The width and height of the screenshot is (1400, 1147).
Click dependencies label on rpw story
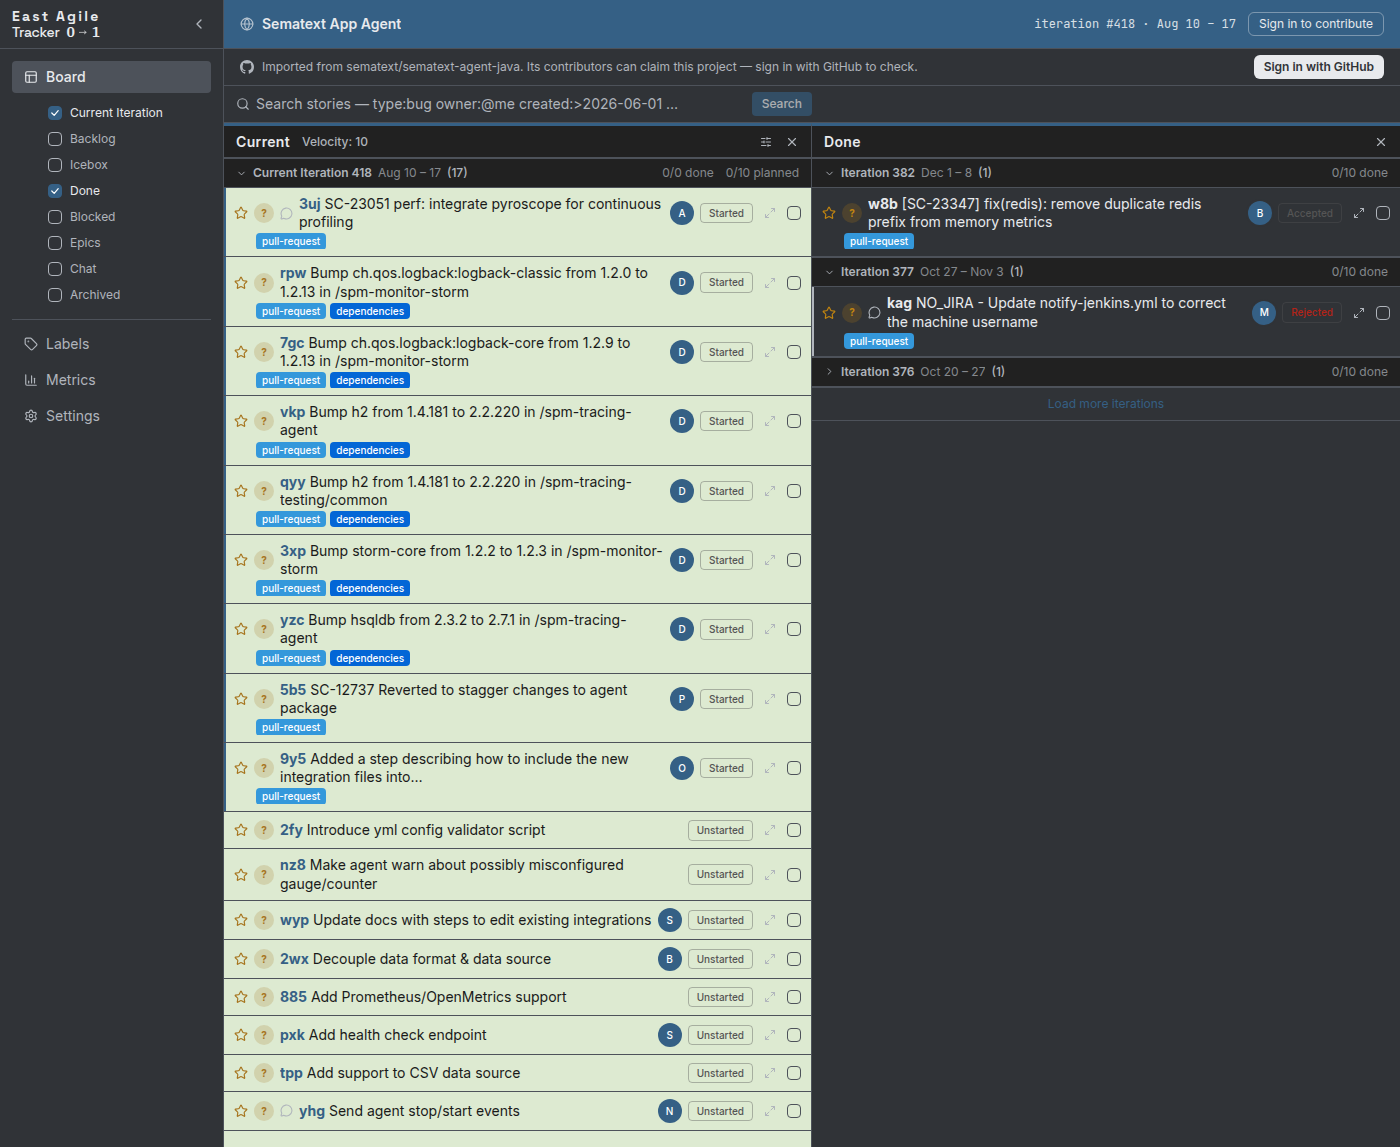370,312
